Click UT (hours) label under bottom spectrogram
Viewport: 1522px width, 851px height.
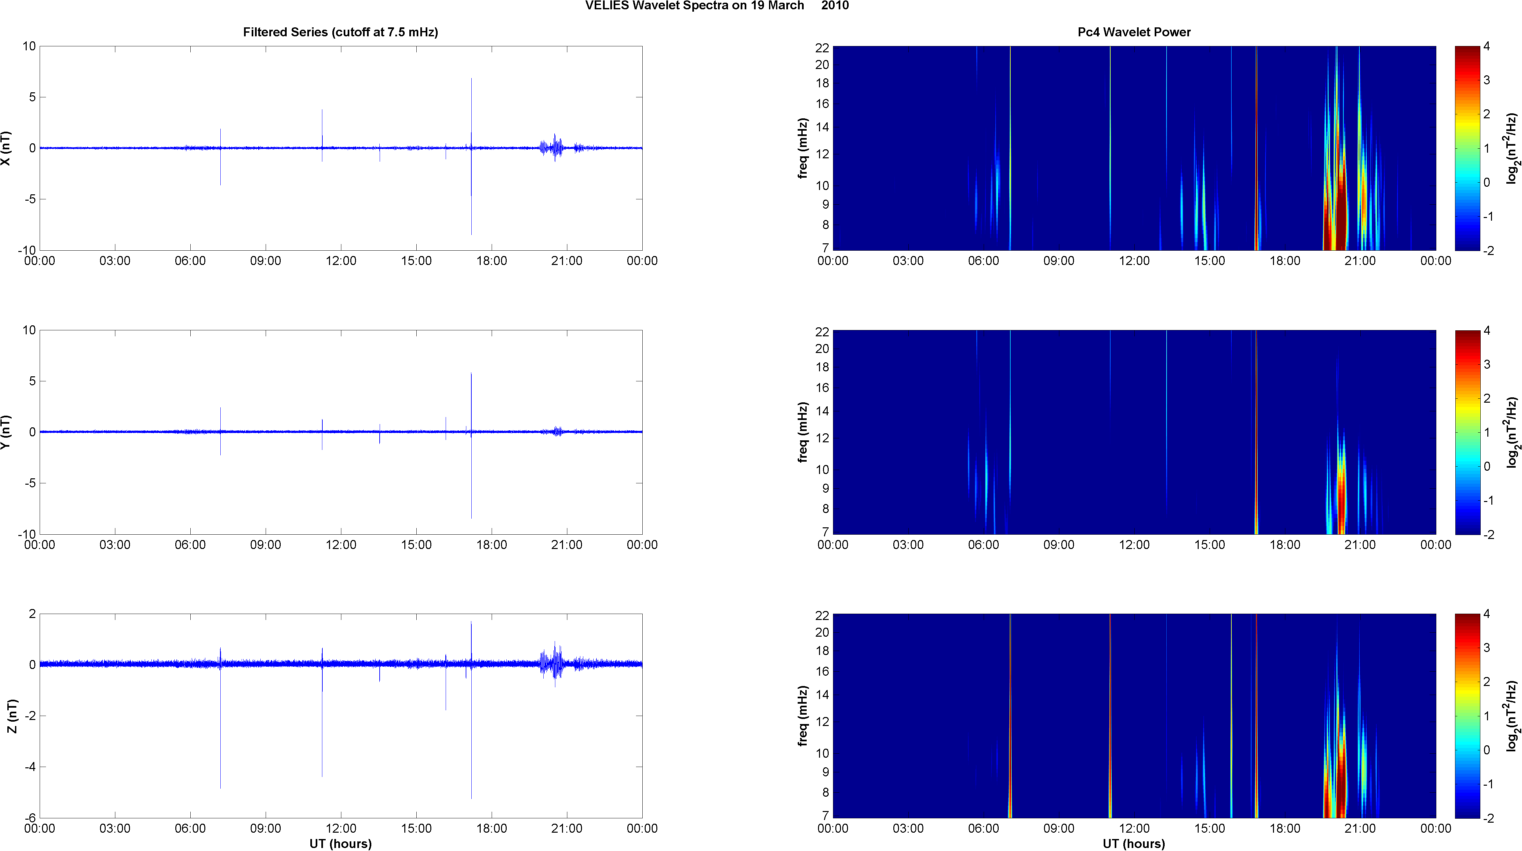coord(1133,844)
